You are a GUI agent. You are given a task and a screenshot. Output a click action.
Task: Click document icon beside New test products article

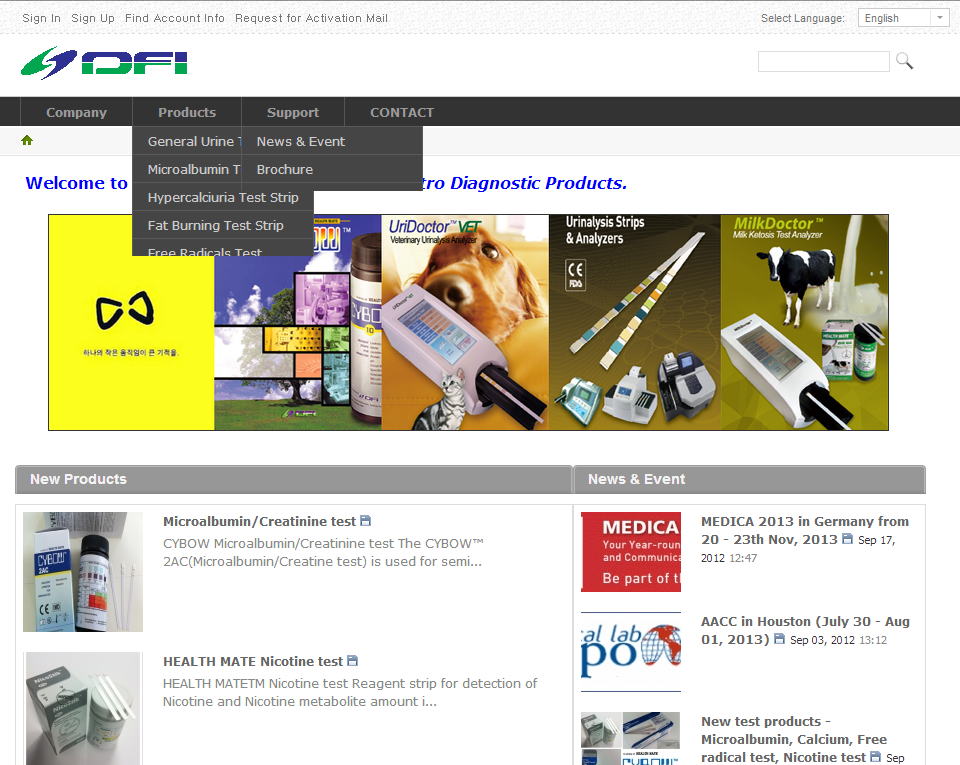[x=876, y=757]
